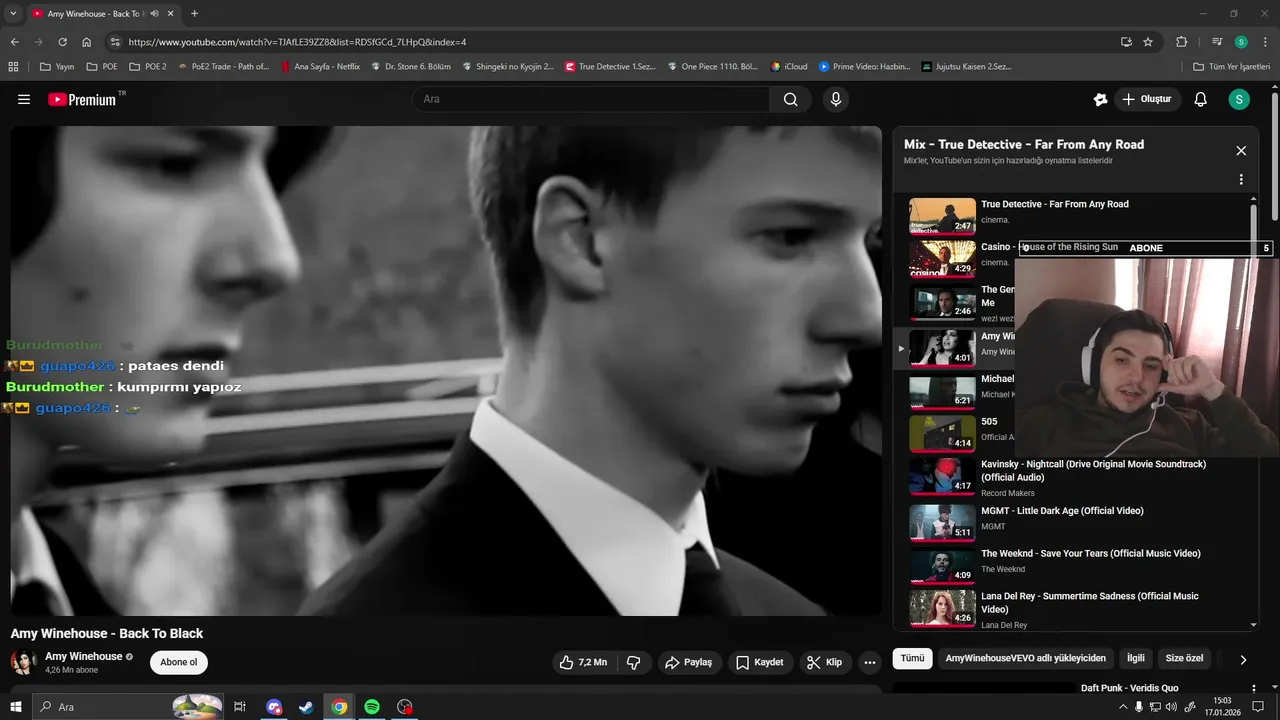Viewport: 1280px width, 720px height.
Task: Open Chrome extensions puzzle icon
Action: tap(1182, 42)
